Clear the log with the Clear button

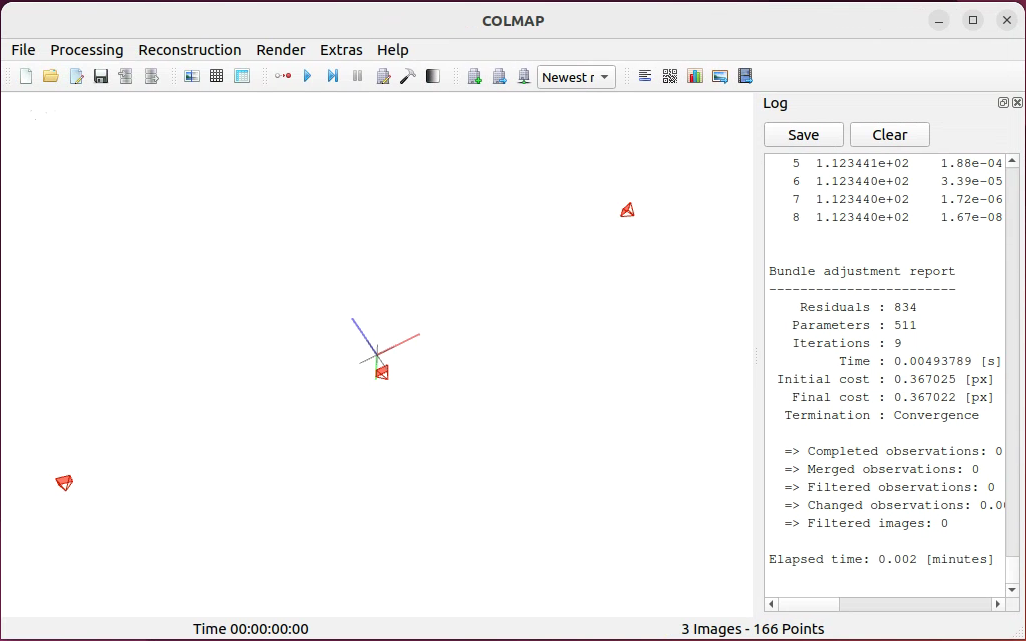point(890,135)
